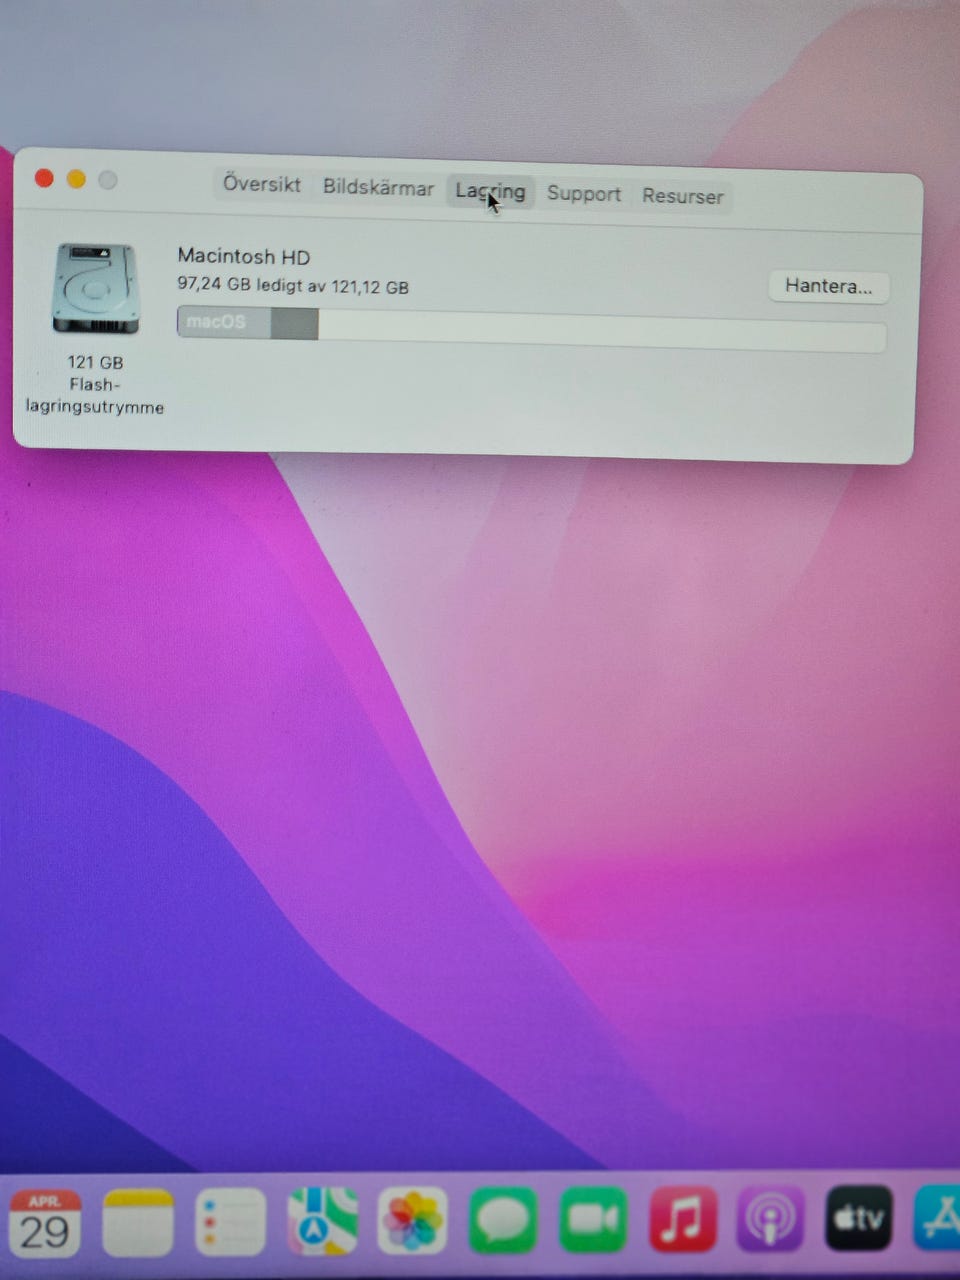Open Music app in the Dock
This screenshot has width=960, height=1280.
683,1219
